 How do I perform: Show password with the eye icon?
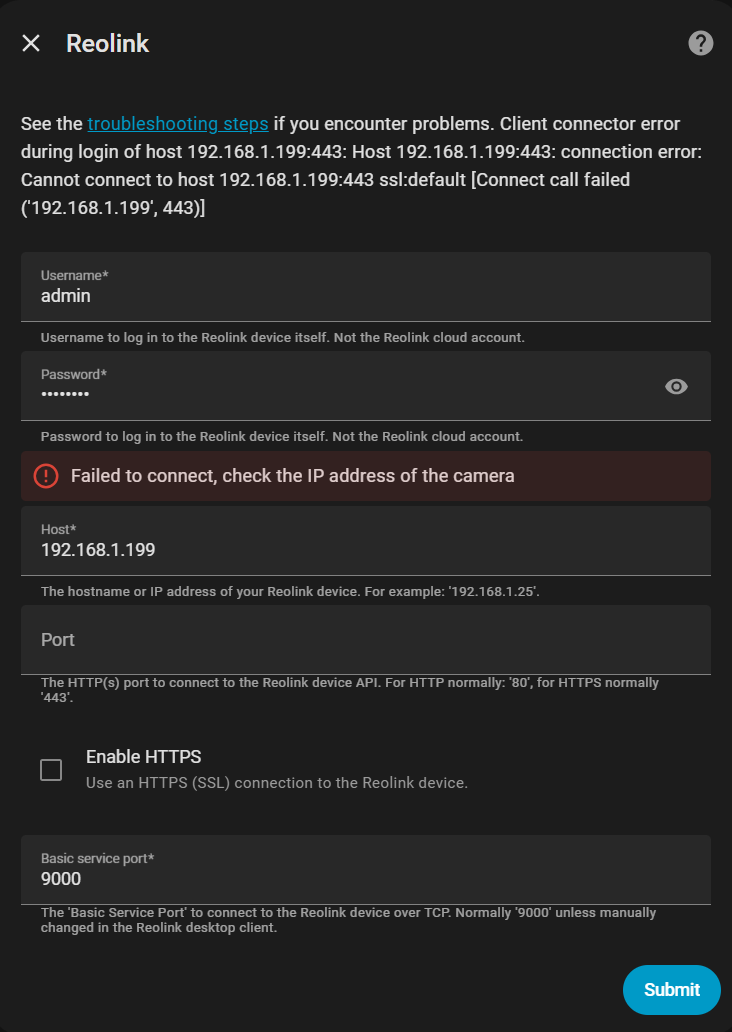point(677,386)
